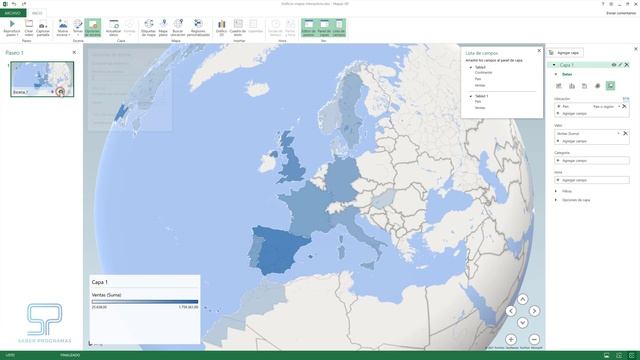Click the Buscar ubicación ribbon icon

[x=178, y=28]
